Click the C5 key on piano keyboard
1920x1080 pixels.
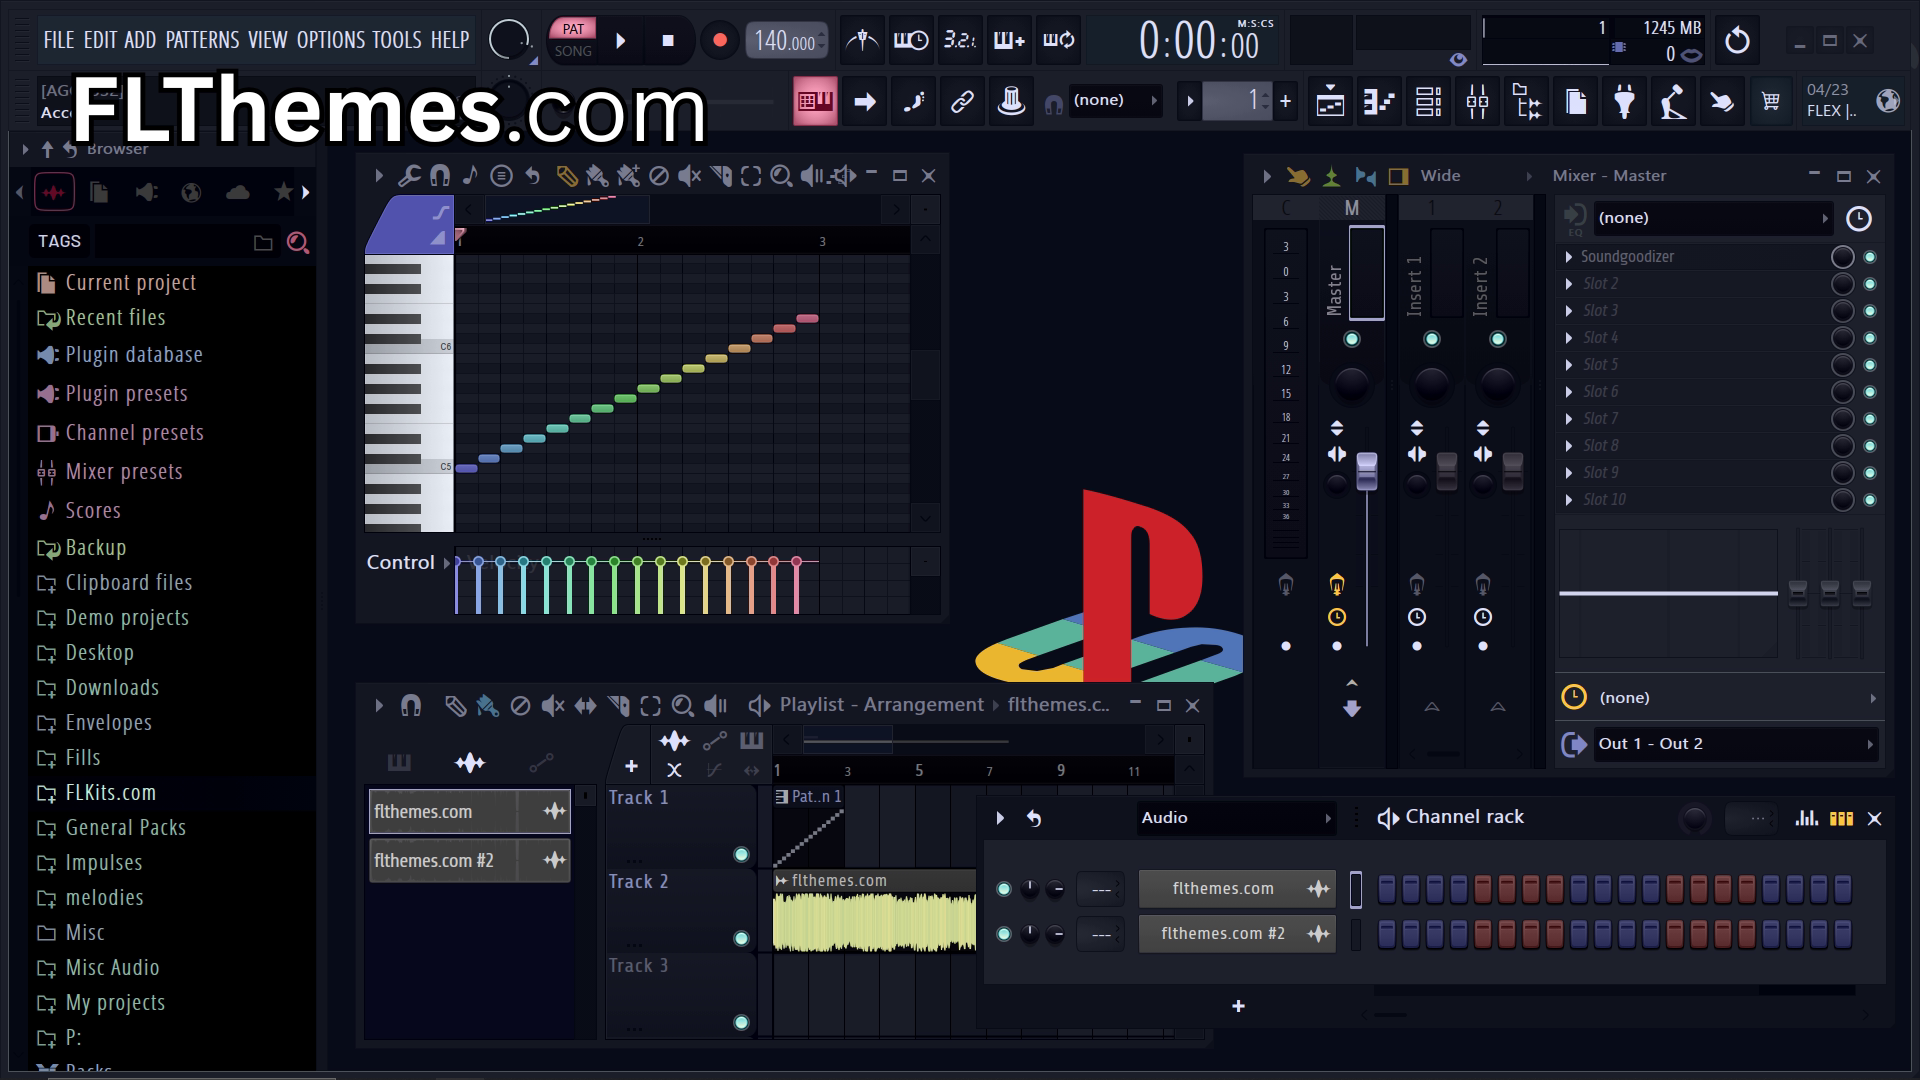tap(409, 466)
